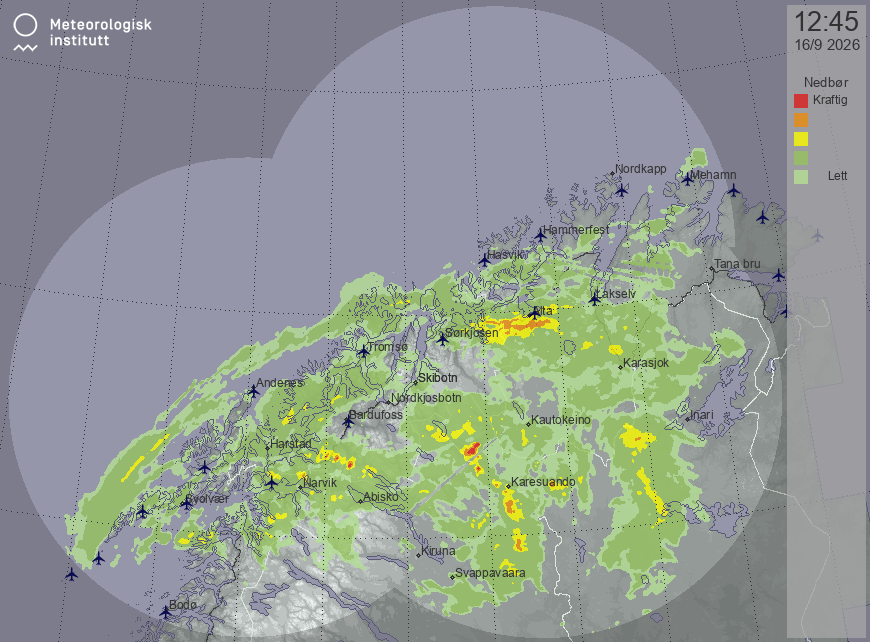
Task: Click the airport icon at Bodø
Action: coord(165,612)
